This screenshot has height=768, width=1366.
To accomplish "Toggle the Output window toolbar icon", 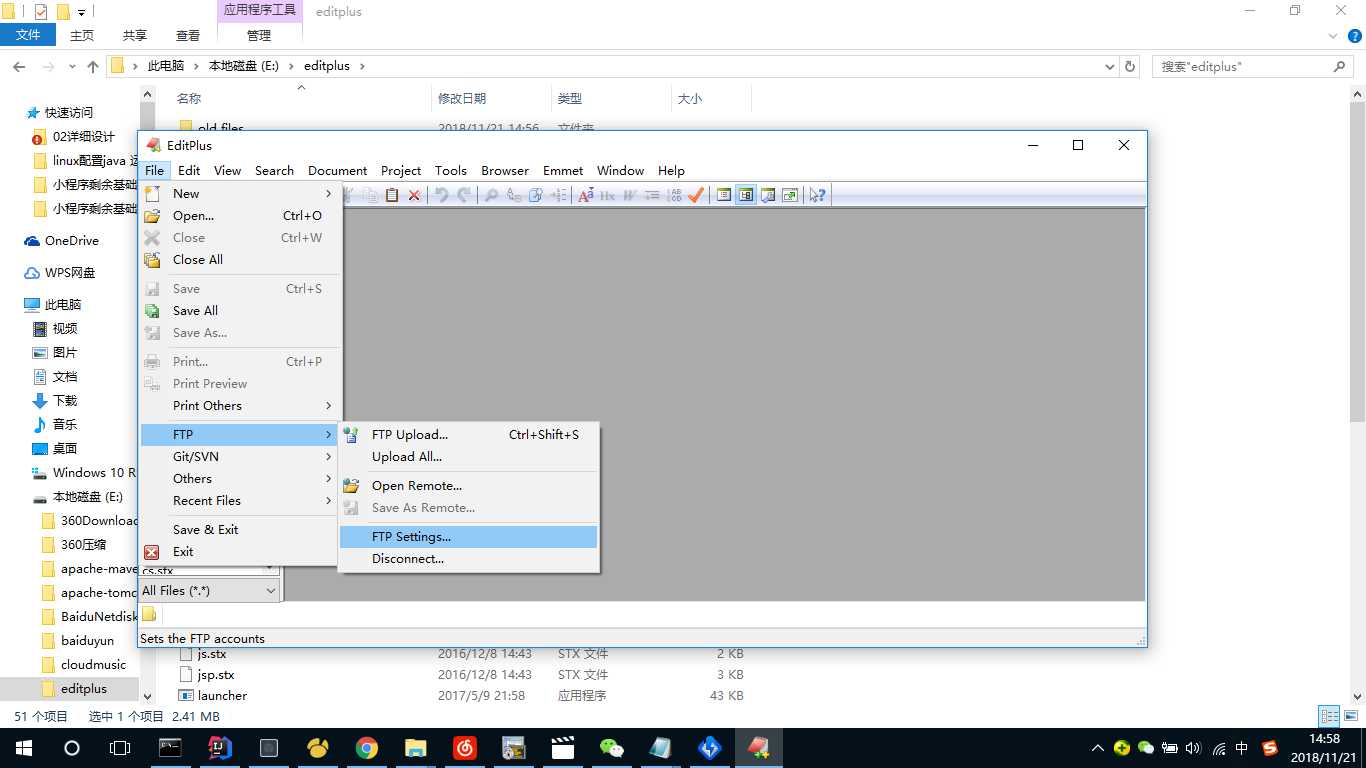I will [x=768, y=195].
